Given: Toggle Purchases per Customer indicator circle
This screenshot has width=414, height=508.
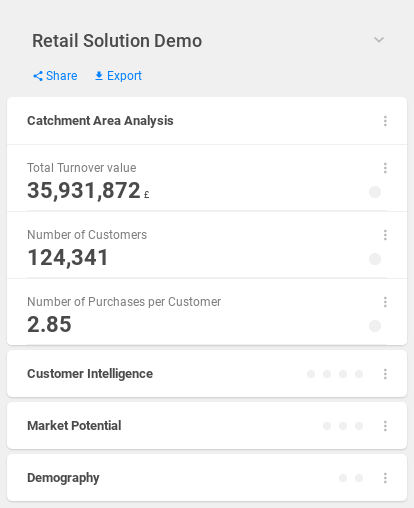Looking at the screenshot, I should 375,326.
